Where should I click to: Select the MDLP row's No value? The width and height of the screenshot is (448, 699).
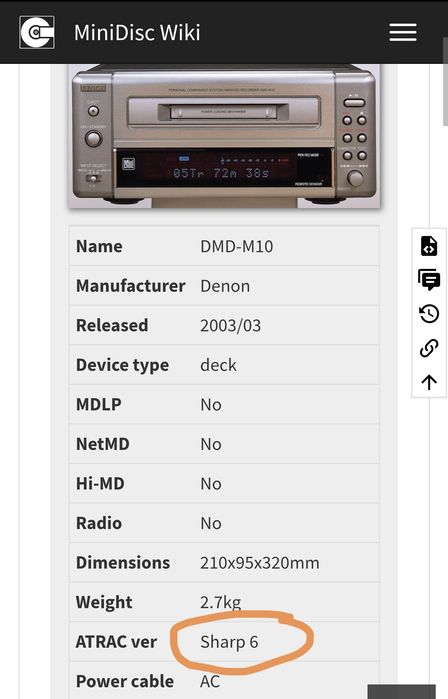pos(211,405)
